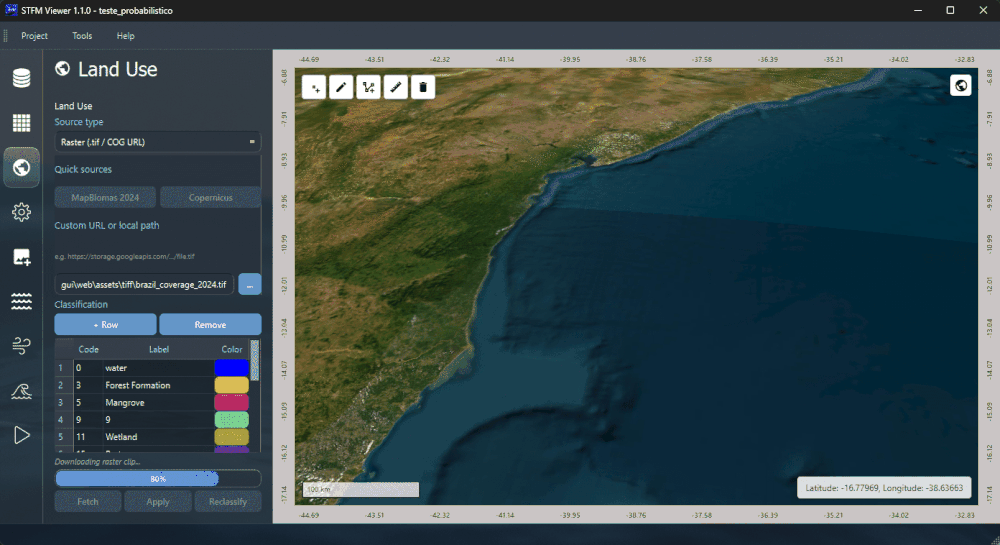Select the add polyline vertices map tool

click(x=369, y=87)
